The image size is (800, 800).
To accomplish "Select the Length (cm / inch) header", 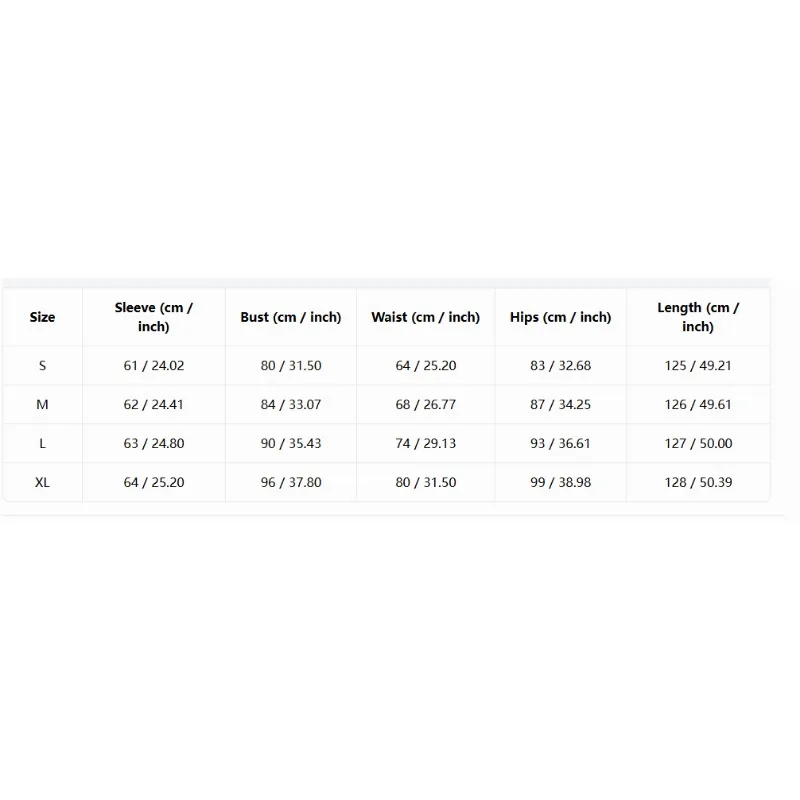I will [x=698, y=317].
